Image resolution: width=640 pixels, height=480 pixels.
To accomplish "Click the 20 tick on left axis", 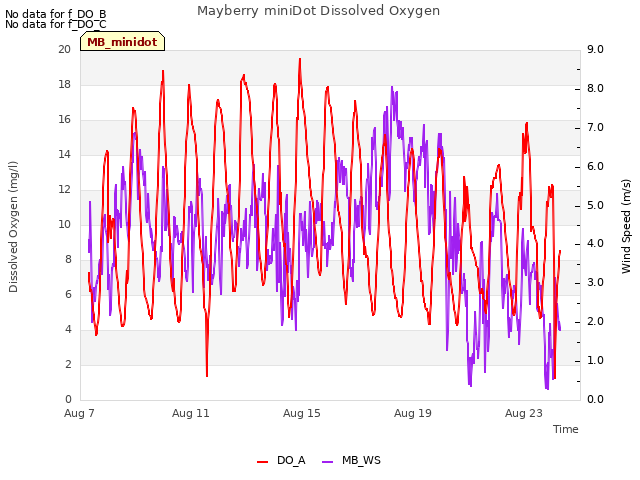I will click(64, 49).
